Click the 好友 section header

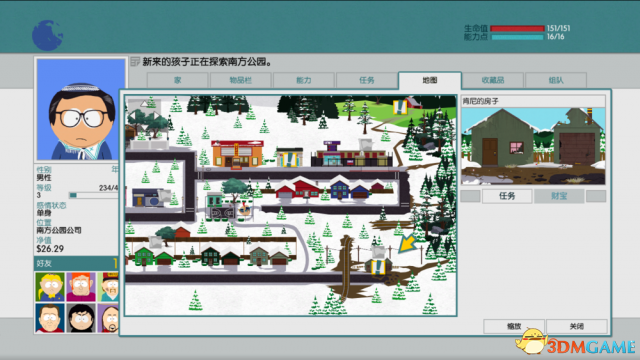[76, 263]
